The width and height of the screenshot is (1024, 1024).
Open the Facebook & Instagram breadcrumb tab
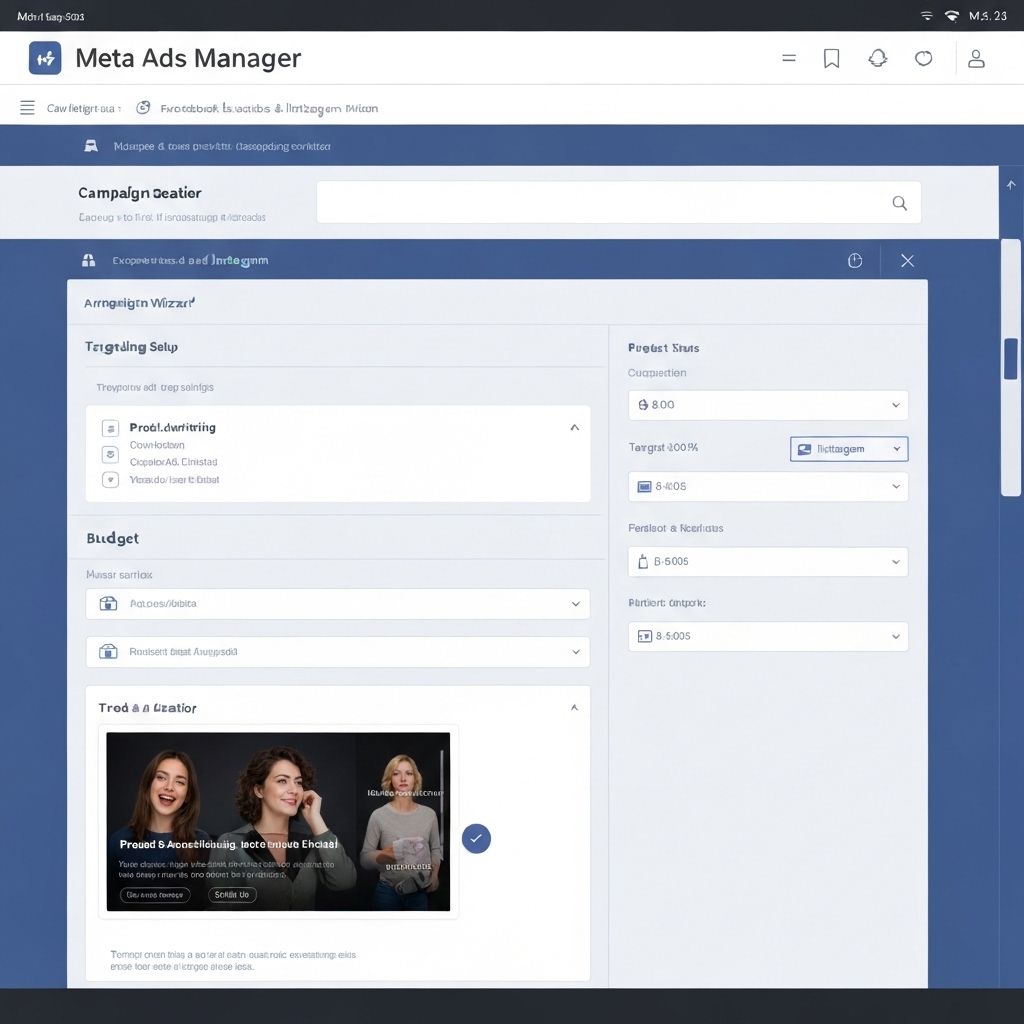click(x=268, y=108)
